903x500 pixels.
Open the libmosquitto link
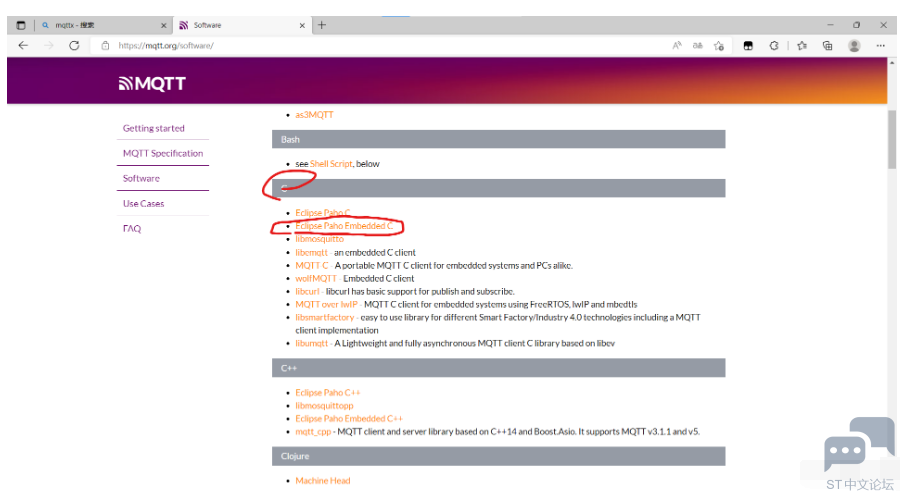pos(319,239)
